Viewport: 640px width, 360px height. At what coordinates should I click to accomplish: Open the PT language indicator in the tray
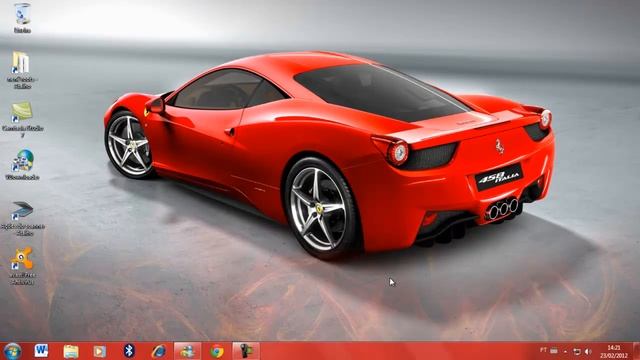543,350
